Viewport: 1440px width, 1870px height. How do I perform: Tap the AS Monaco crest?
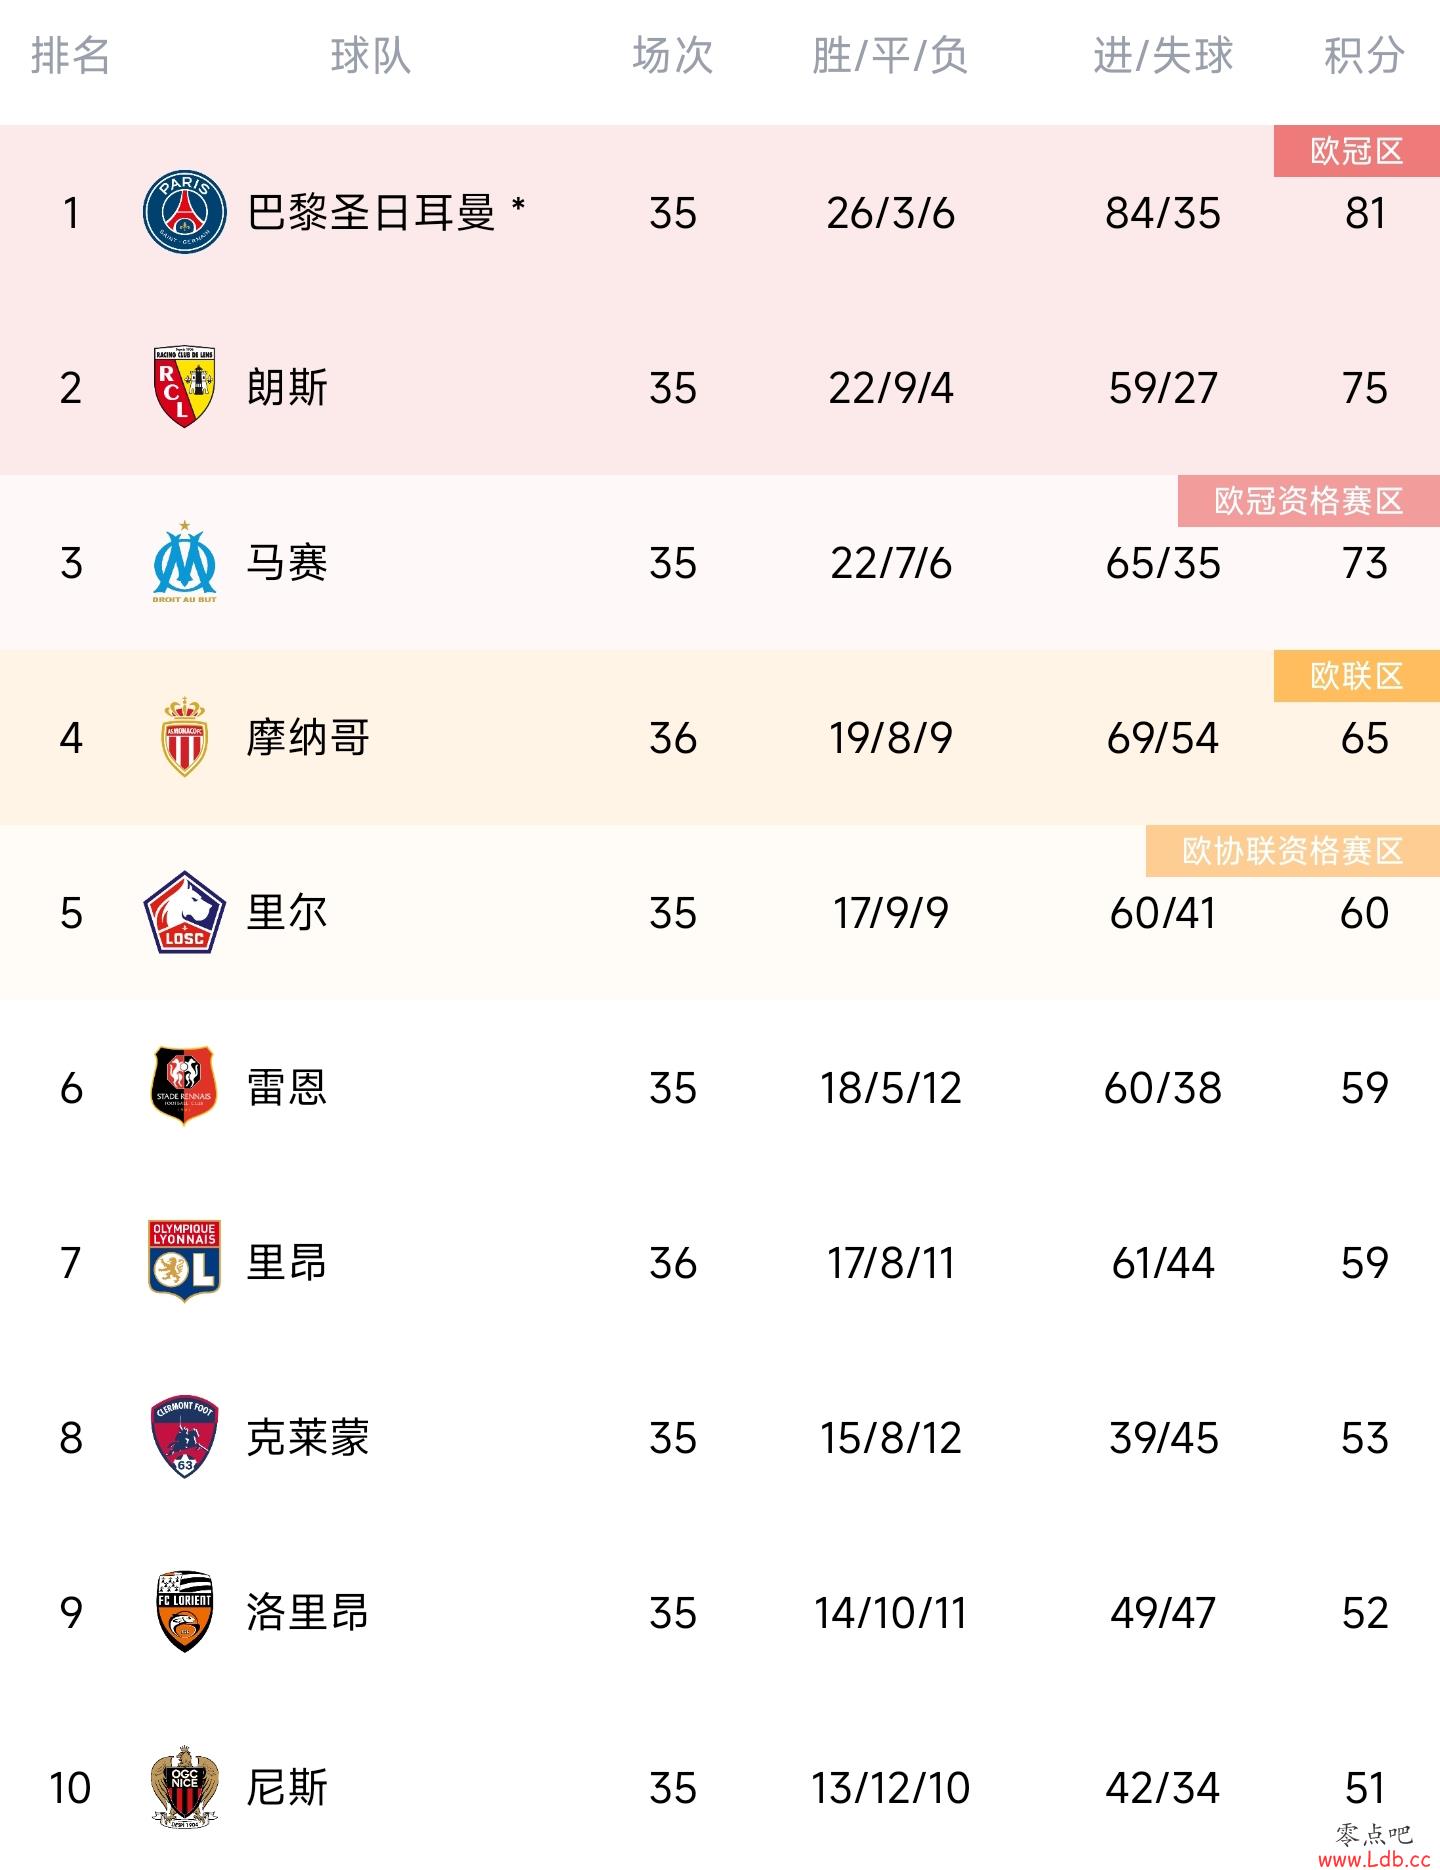[185, 737]
